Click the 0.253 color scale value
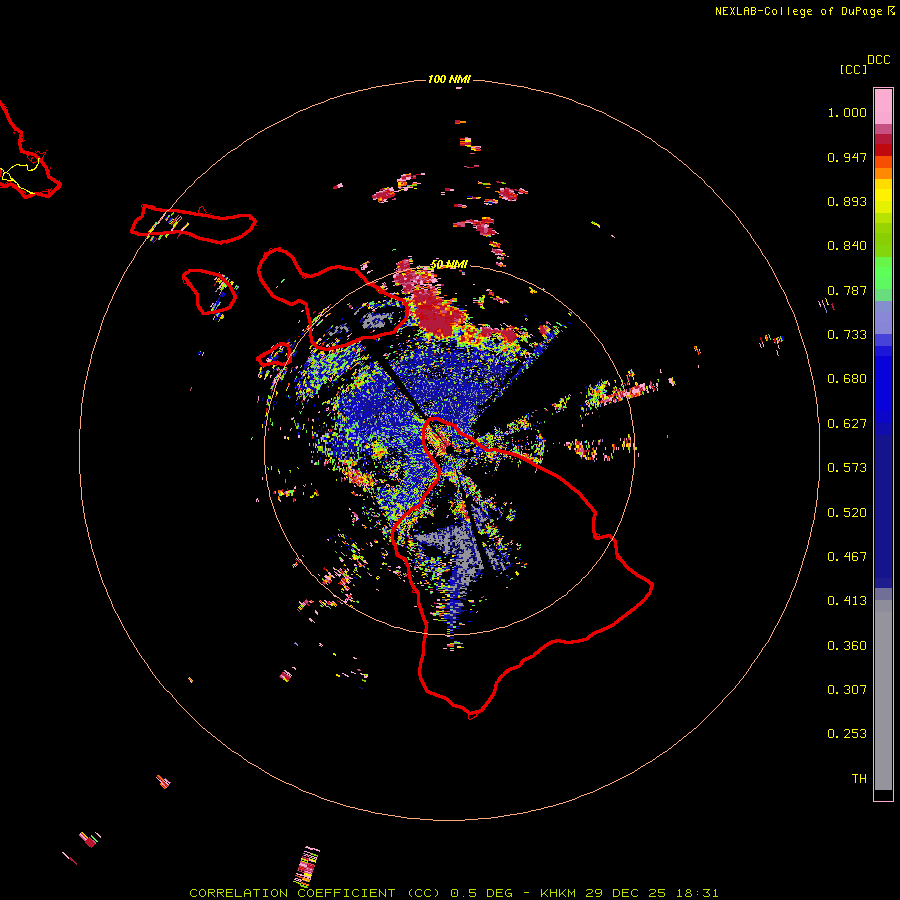Screen dimensions: 900x900 pos(847,734)
